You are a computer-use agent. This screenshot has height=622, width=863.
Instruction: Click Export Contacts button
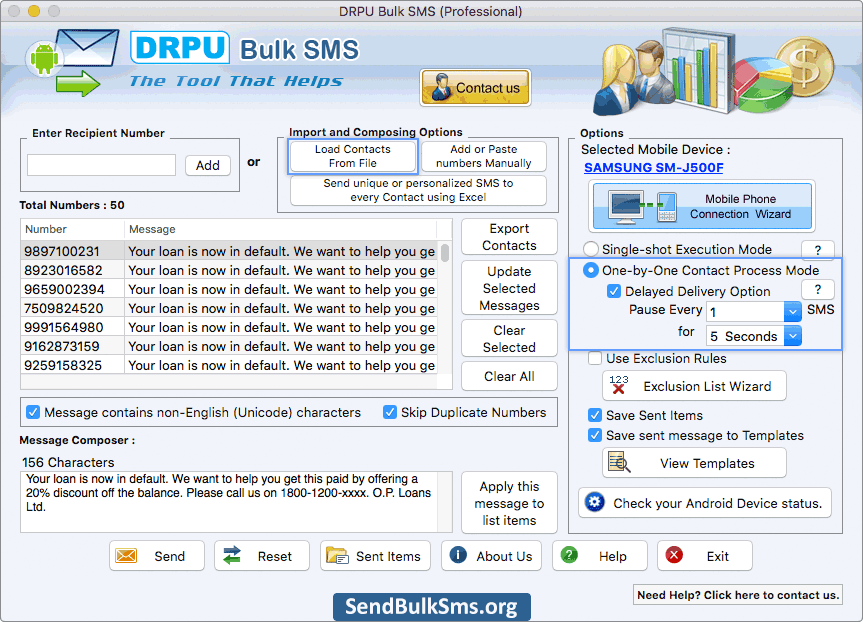pyautogui.click(x=509, y=237)
